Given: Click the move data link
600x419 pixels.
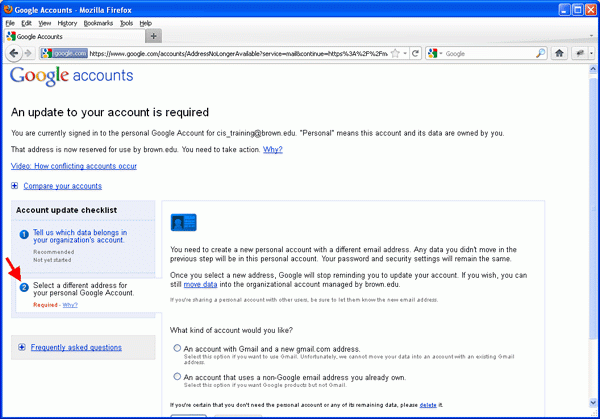Looking at the screenshot, I should (201, 284).
